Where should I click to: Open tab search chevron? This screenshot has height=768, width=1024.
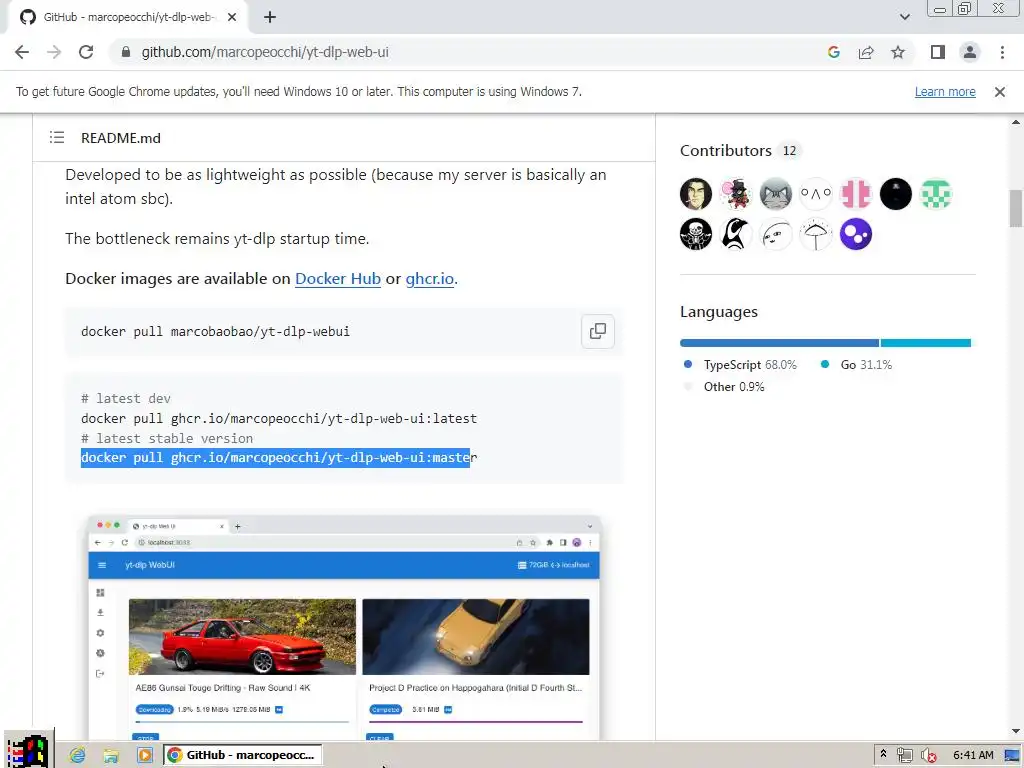pyautogui.click(x=904, y=17)
